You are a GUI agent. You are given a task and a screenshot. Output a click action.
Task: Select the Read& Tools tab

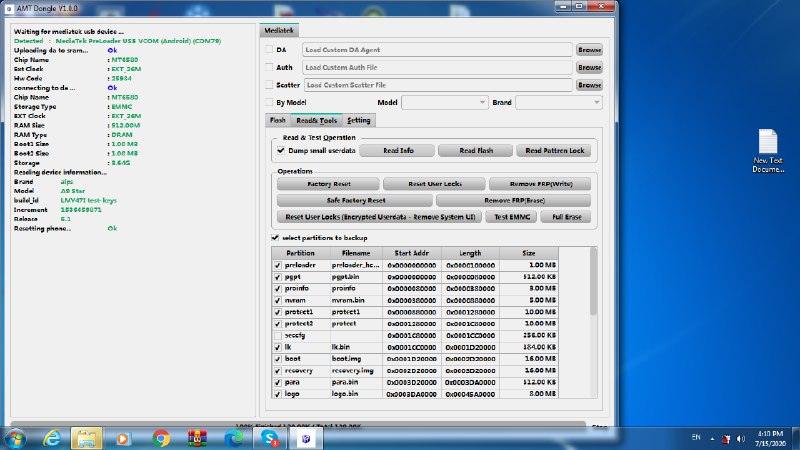click(x=316, y=120)
